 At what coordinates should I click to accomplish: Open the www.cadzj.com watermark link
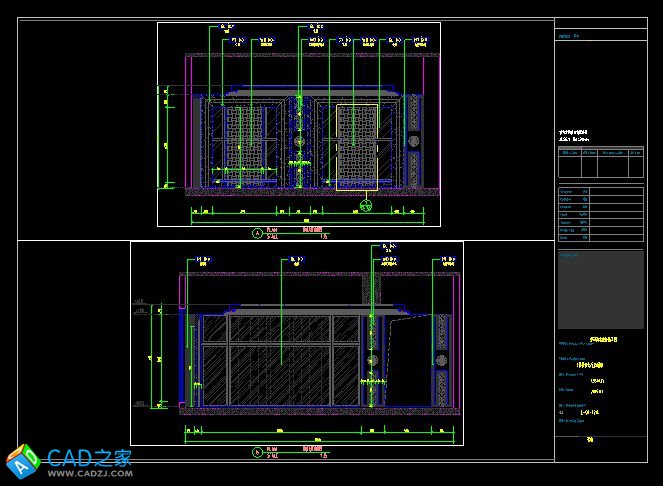pos(86,474)
